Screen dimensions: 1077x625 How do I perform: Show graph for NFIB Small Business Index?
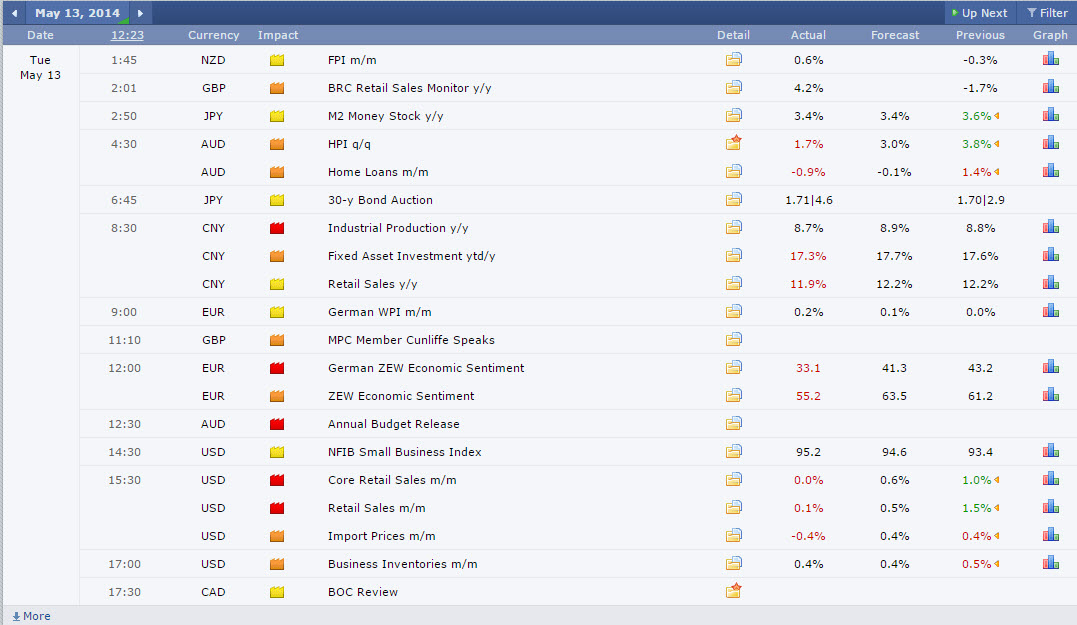(x=1050, y=451)
